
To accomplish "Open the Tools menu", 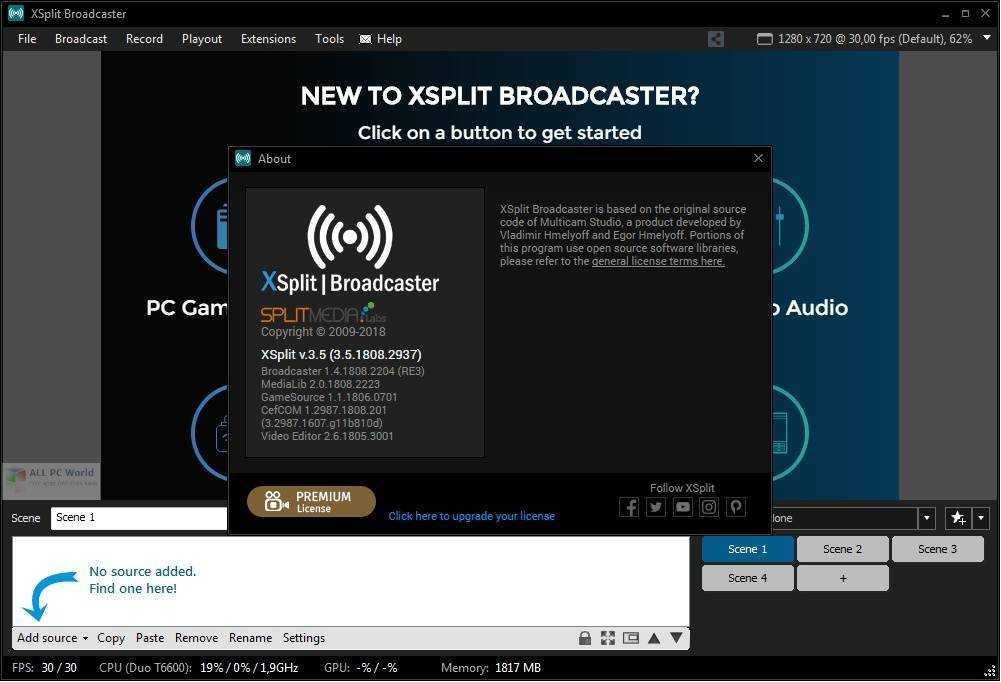I will pyautogui.click(x=329, y=39).
